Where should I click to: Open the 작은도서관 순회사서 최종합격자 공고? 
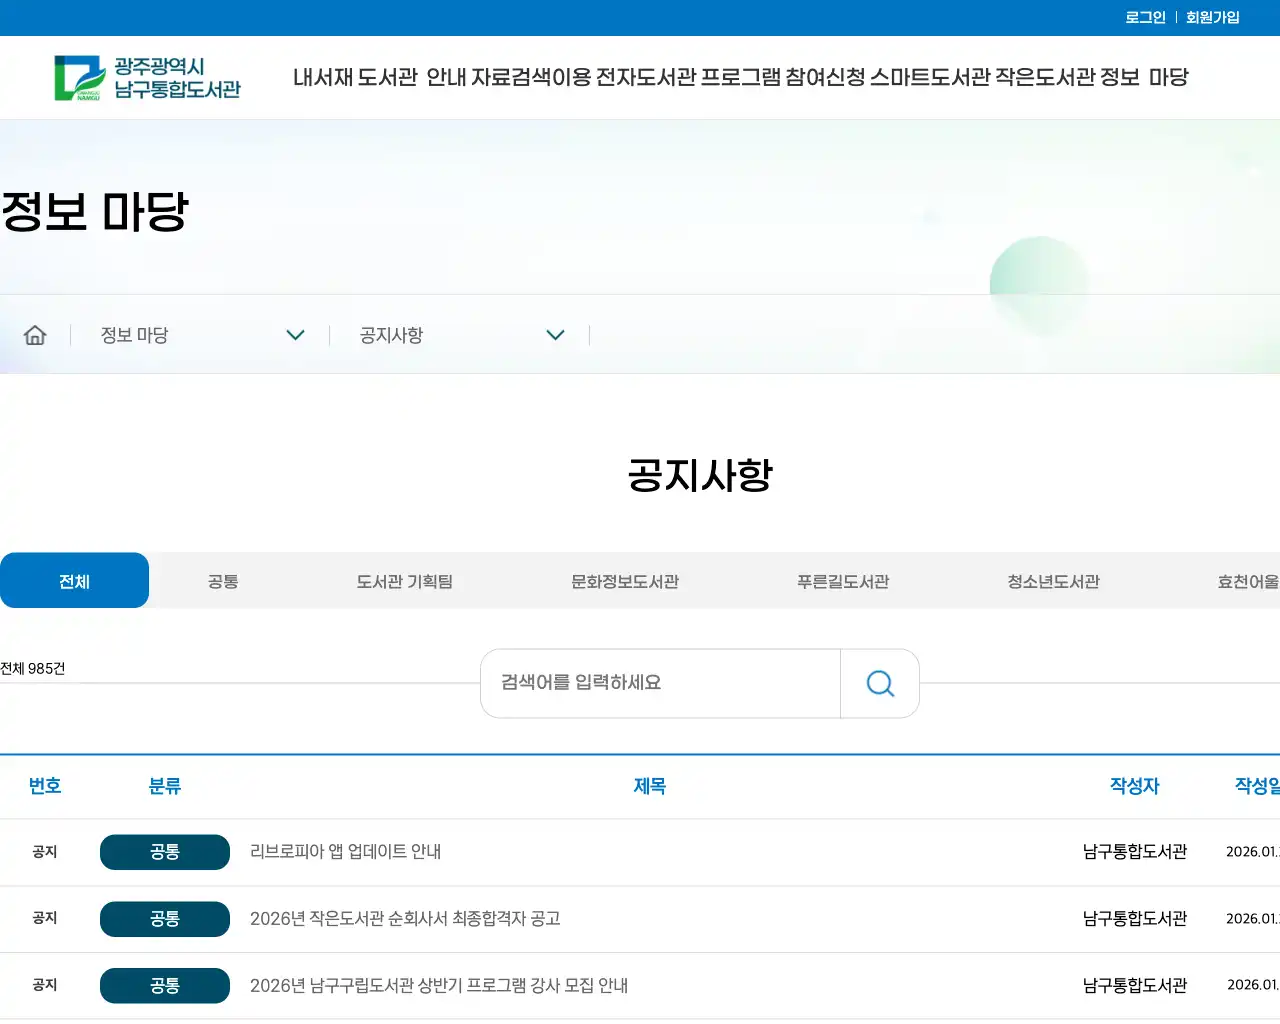[405, 919]
